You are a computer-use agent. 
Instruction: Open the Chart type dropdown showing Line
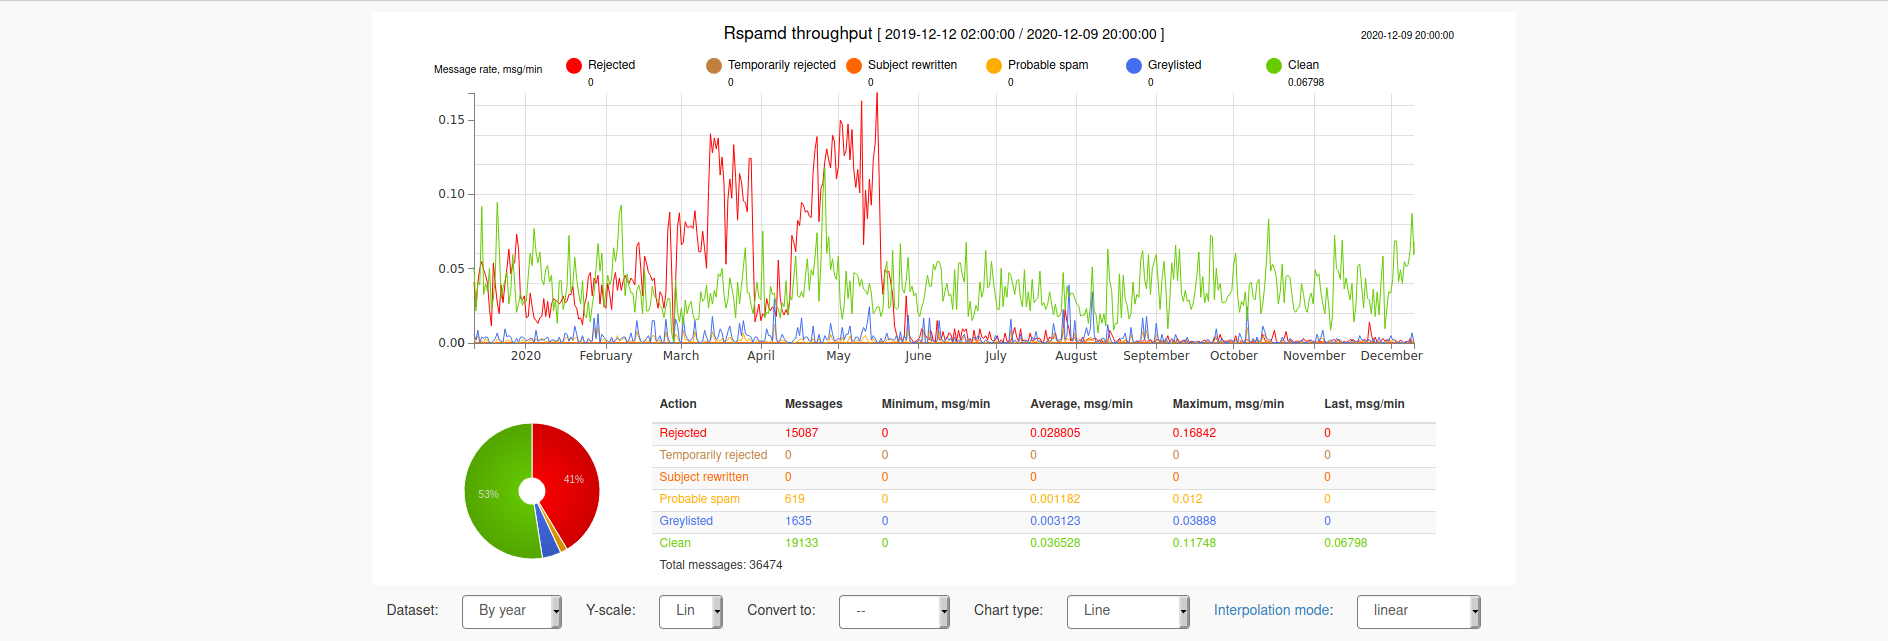(x=1128, y=611)
